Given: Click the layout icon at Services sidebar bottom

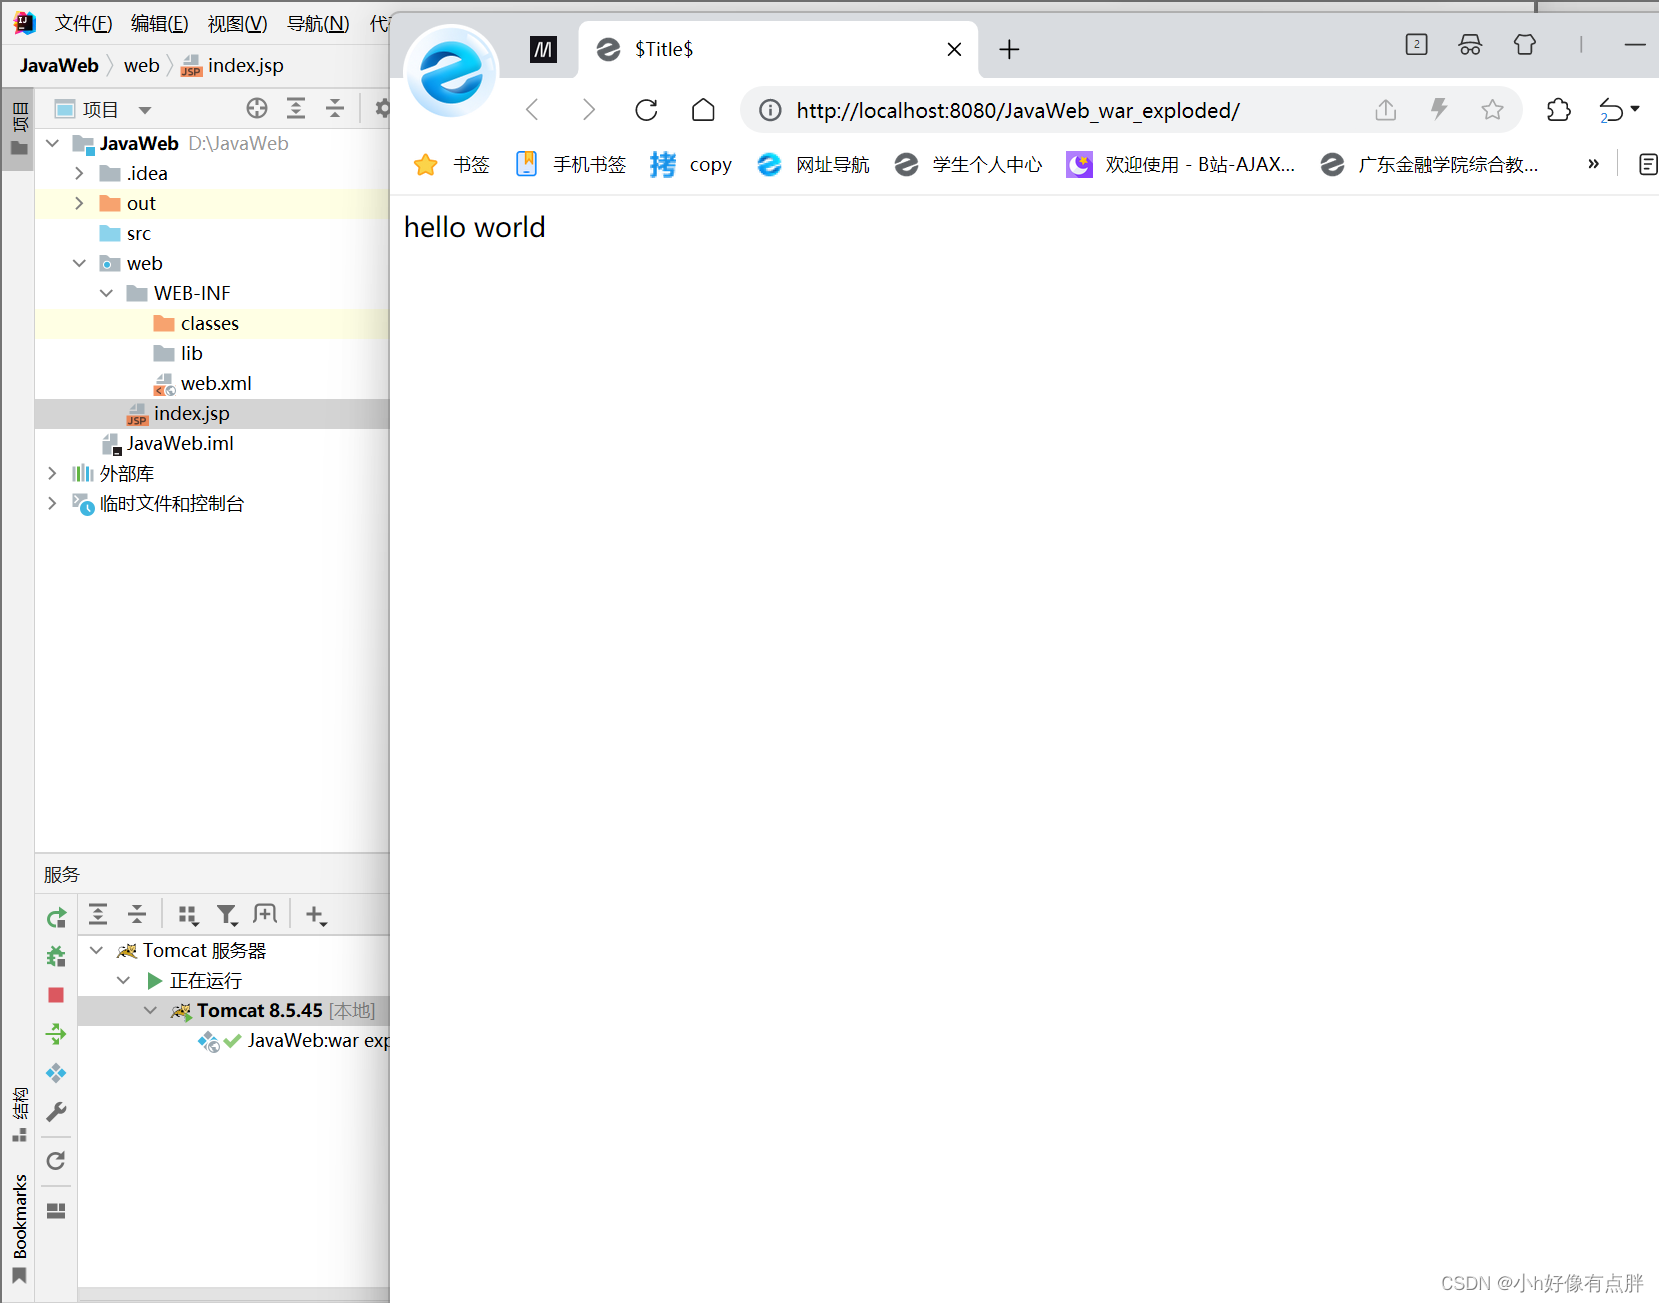Looking at the screenshot, I should tap(56, 1210).
